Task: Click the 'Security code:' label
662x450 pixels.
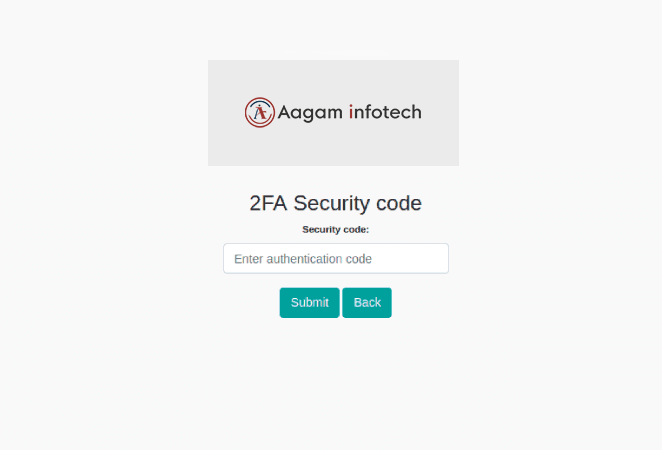Action: [x=335, y=230]
